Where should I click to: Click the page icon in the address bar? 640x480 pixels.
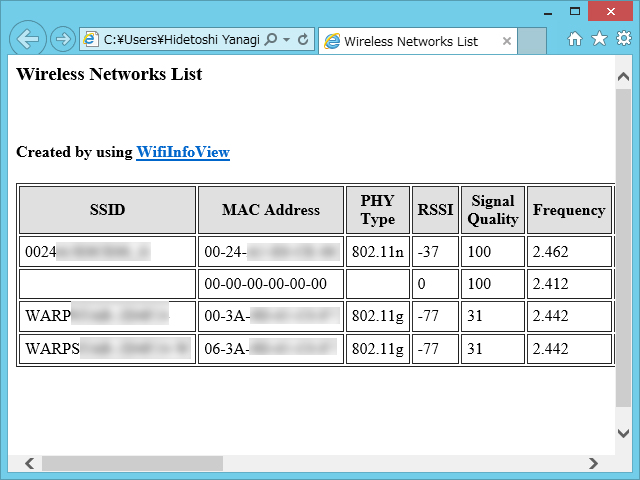[x=91, y=39]
